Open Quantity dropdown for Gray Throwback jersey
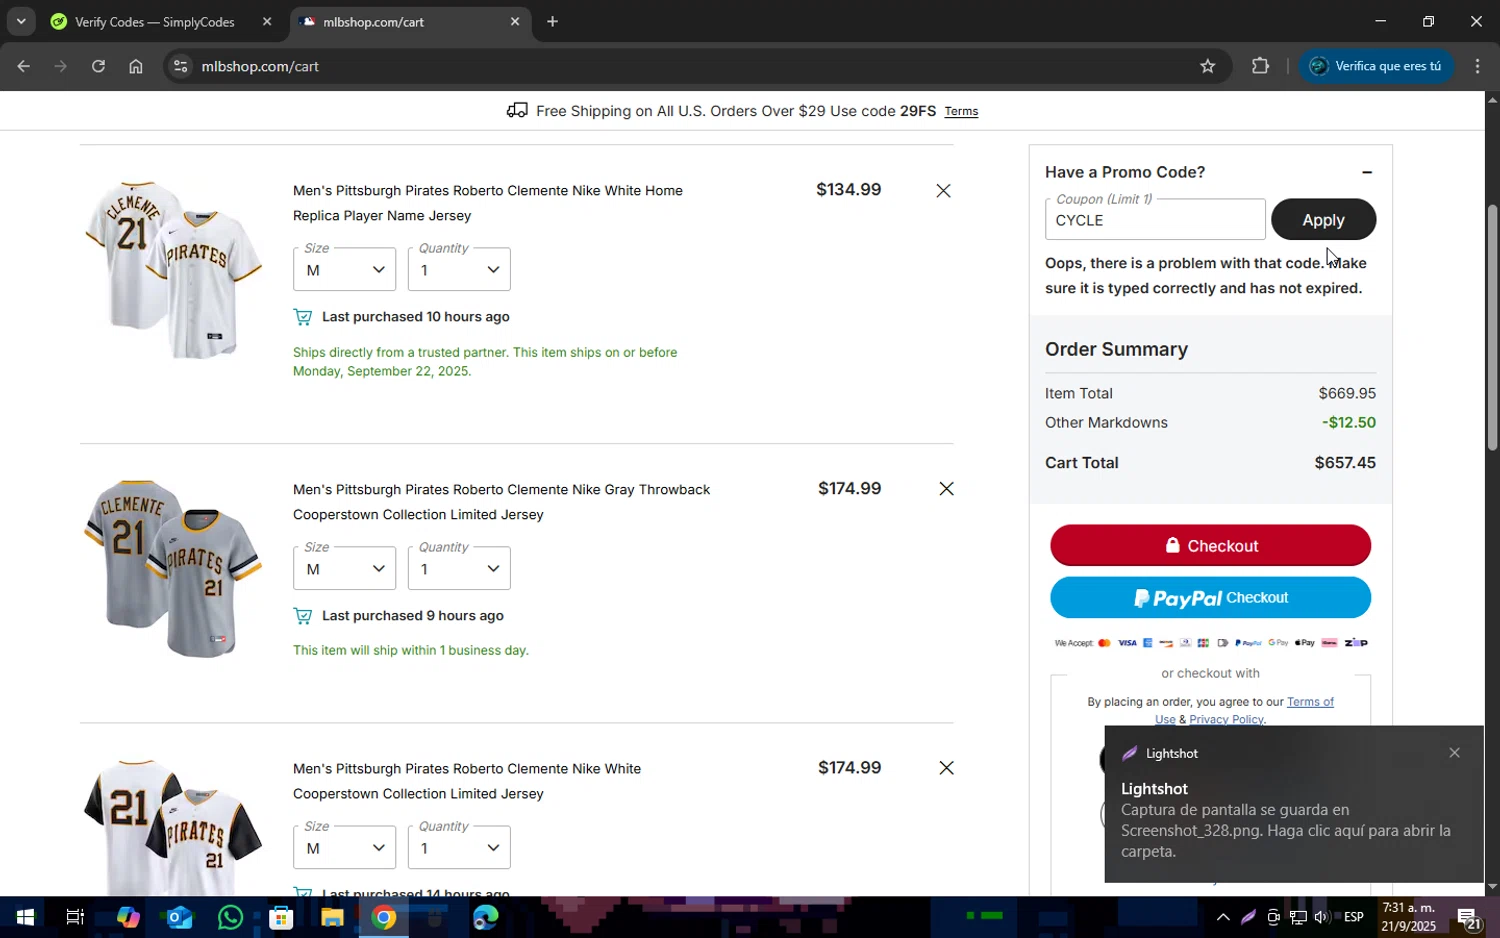This screenshot has height=938, width=1500. pyautogui.click(x=459, y=568)
